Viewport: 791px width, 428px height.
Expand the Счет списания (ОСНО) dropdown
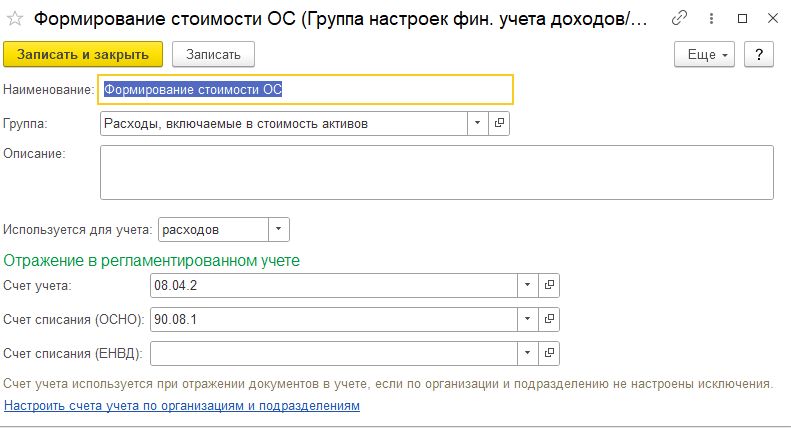point(527,319)
